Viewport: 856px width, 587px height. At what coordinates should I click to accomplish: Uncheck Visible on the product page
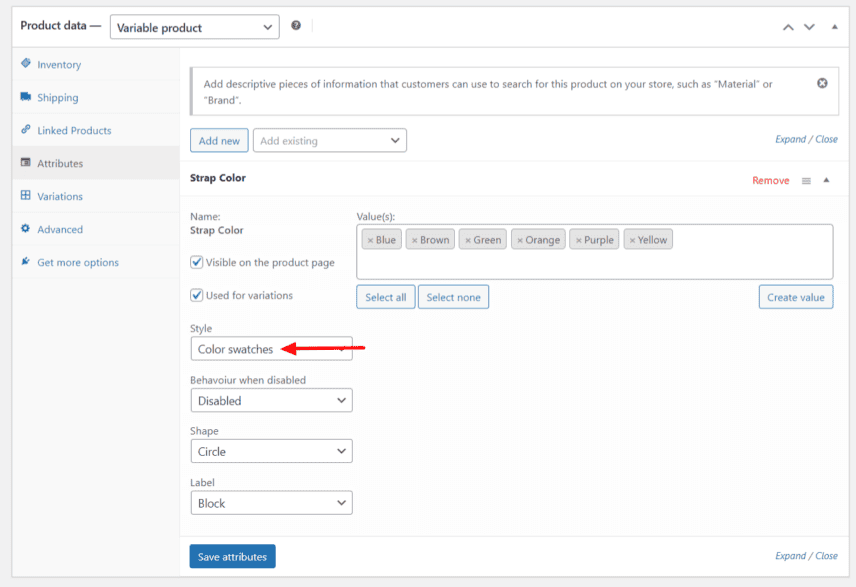(x=198, y=263)
